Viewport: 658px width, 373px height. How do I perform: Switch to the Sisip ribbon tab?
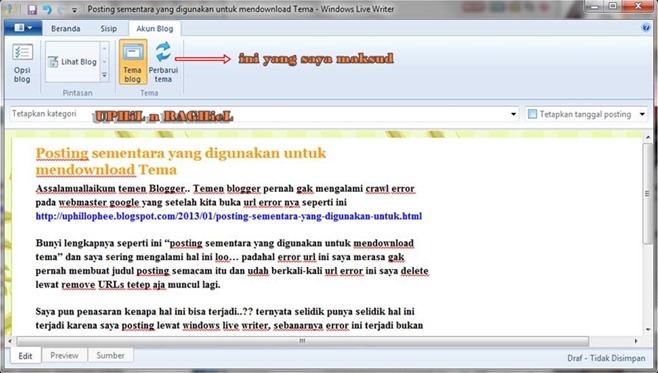109,29
